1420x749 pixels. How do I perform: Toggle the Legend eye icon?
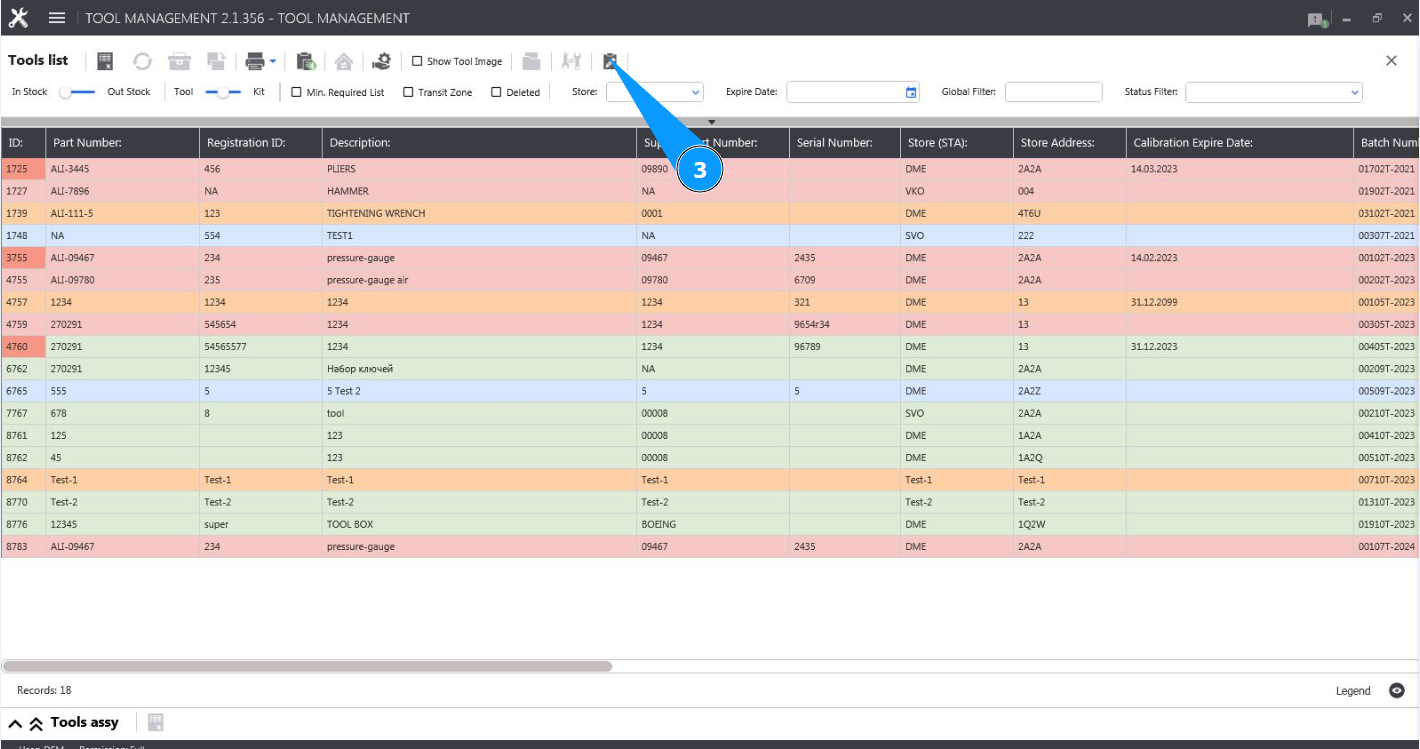point(1397,691)
